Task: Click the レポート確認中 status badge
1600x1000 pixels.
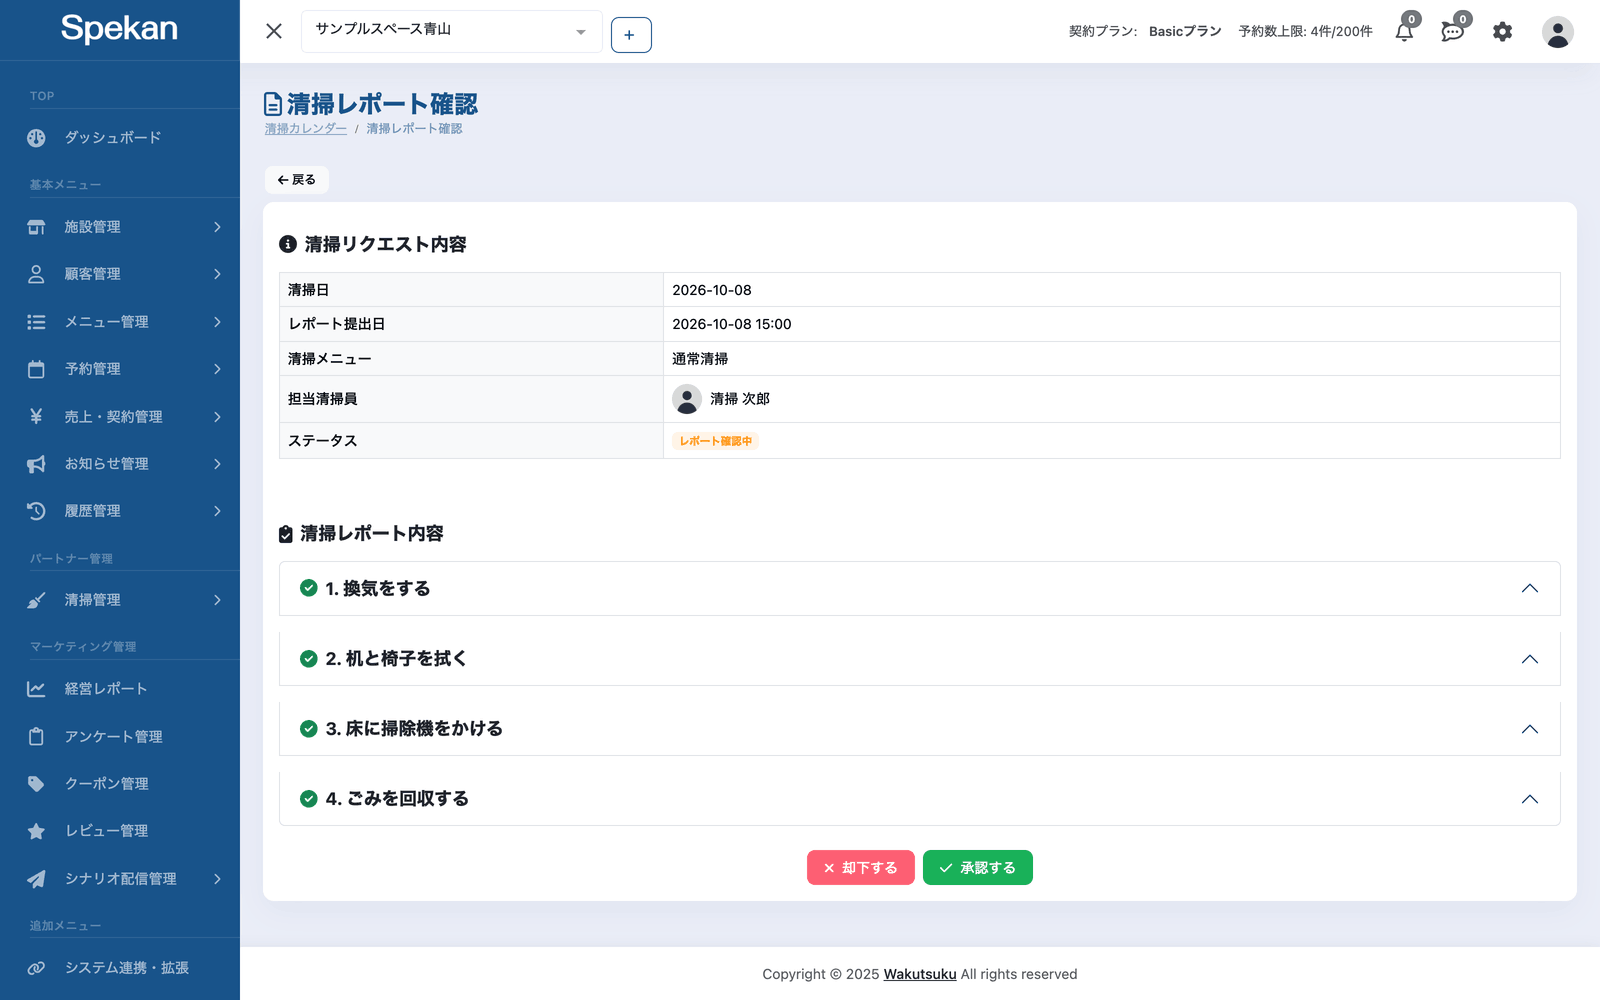Action: 716,441
